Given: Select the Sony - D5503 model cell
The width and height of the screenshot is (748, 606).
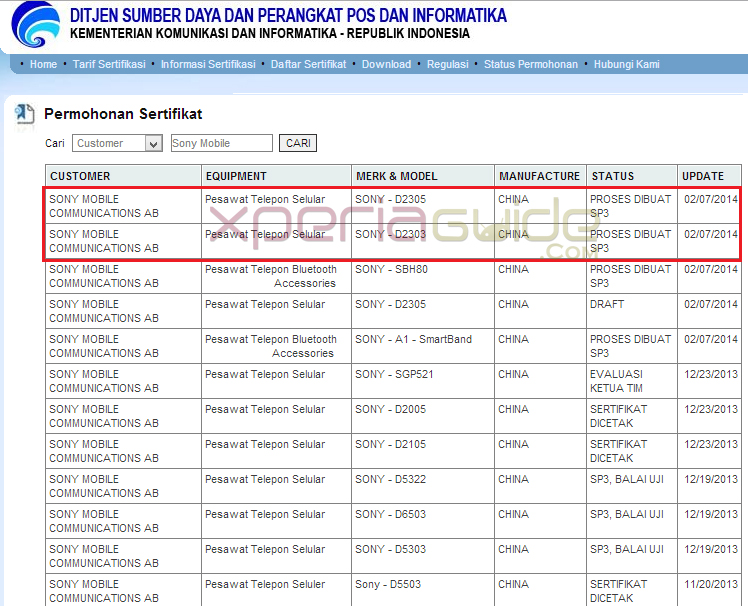Looking at the screenshot, I should click(x=423, y=590).
